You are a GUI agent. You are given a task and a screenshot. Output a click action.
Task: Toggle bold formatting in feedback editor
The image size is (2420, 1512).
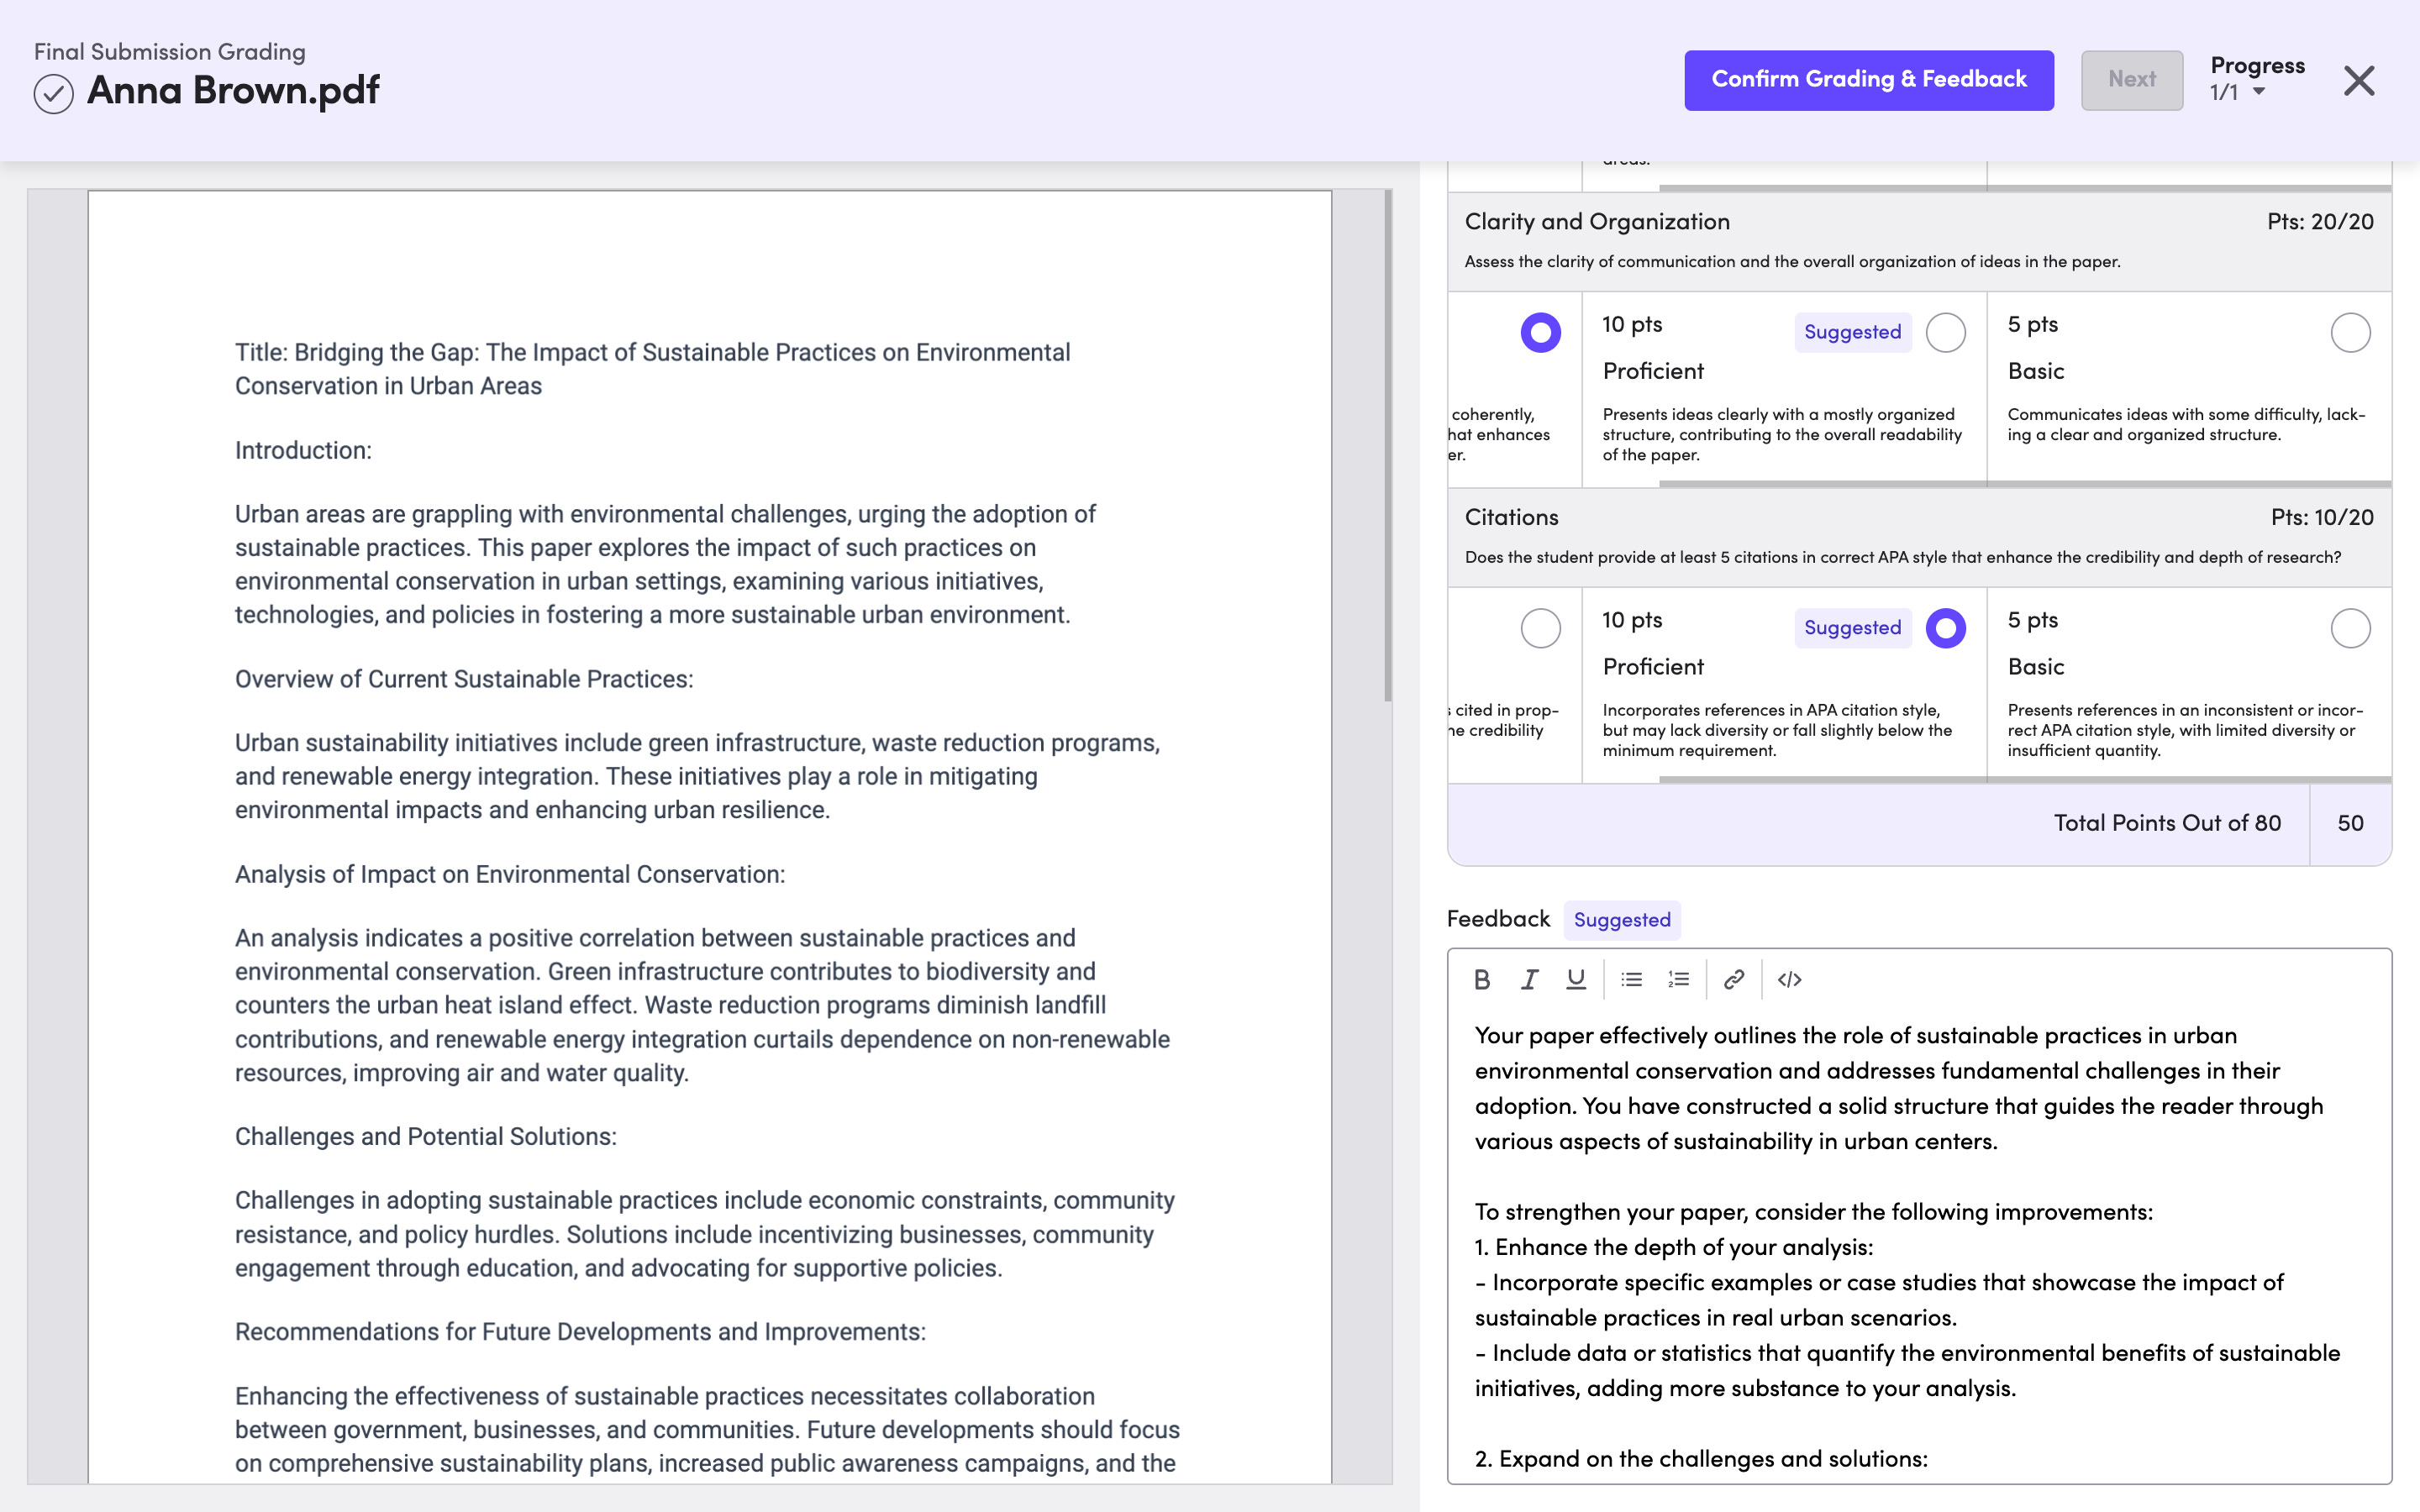[1483, 980]
